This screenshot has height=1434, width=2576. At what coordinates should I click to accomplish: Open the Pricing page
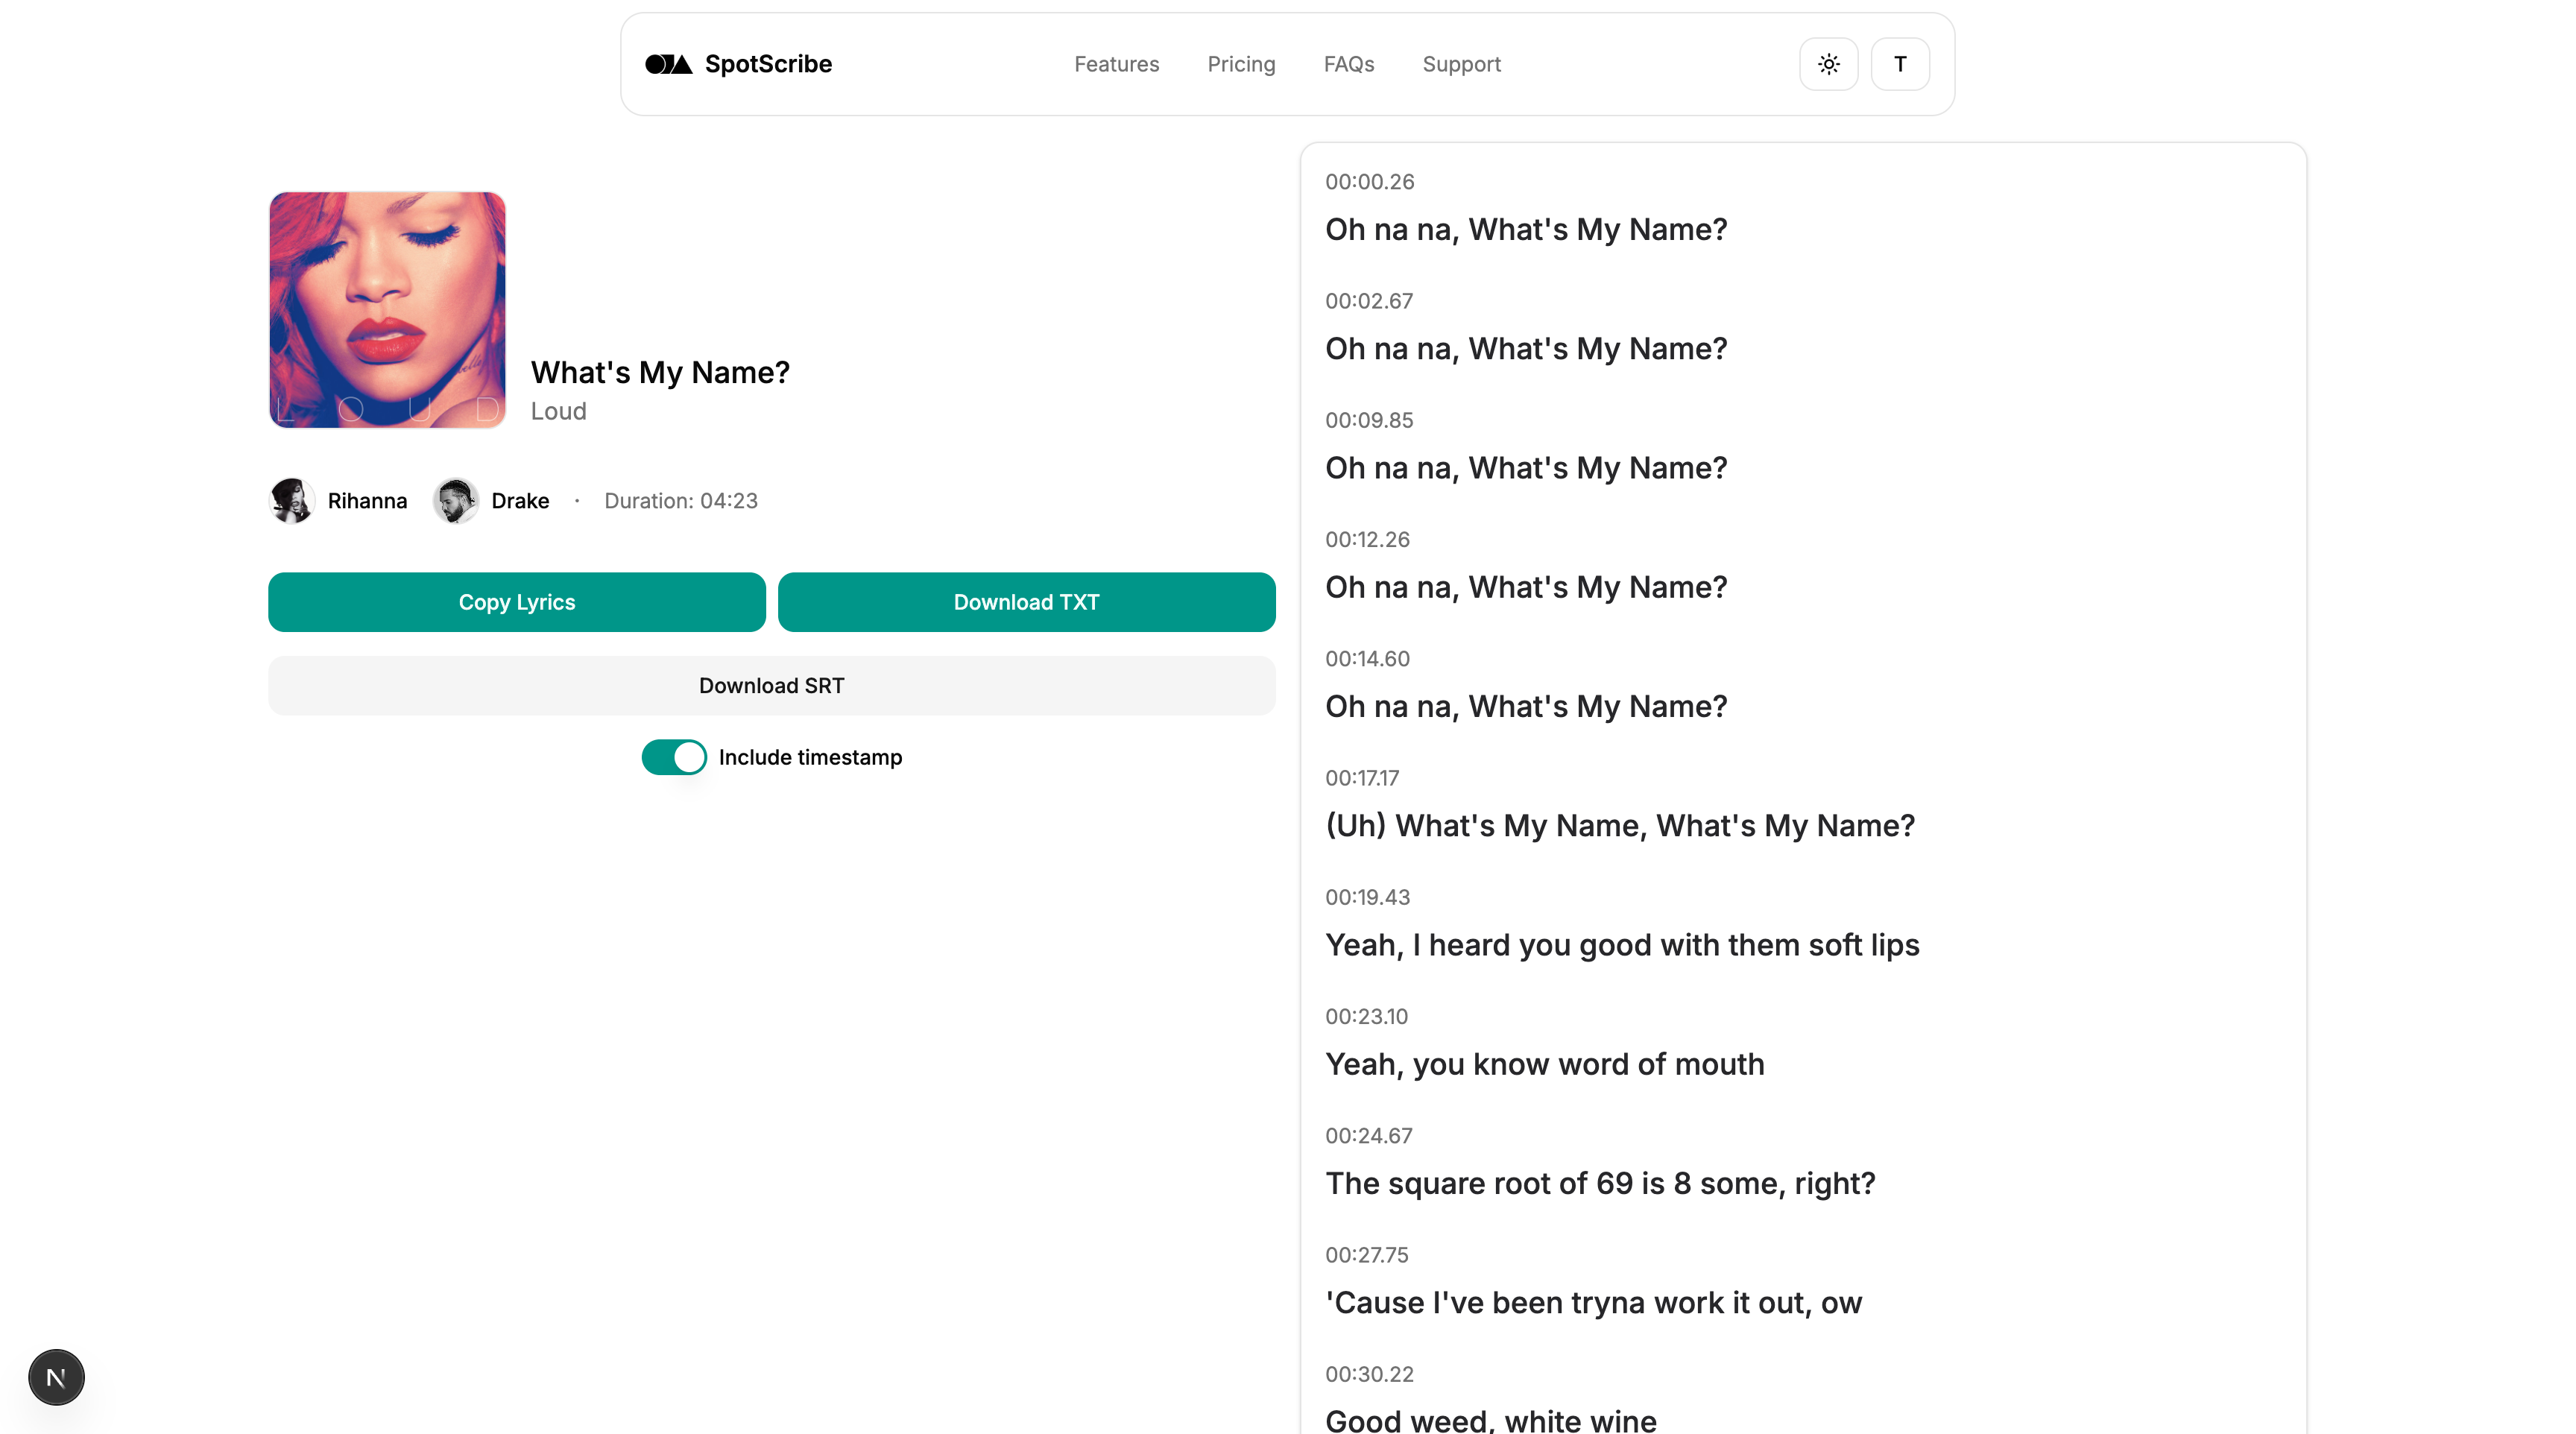pos(1241,64)
